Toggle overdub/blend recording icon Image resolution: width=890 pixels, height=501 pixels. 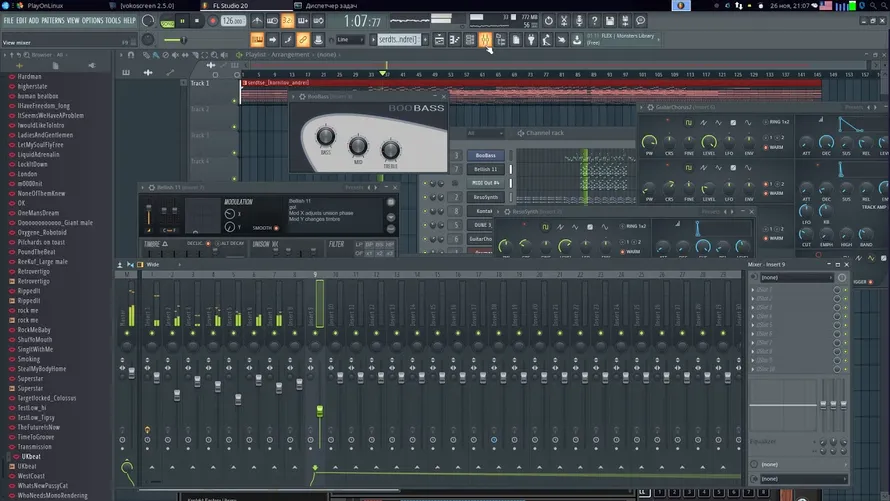click(303, 21)
